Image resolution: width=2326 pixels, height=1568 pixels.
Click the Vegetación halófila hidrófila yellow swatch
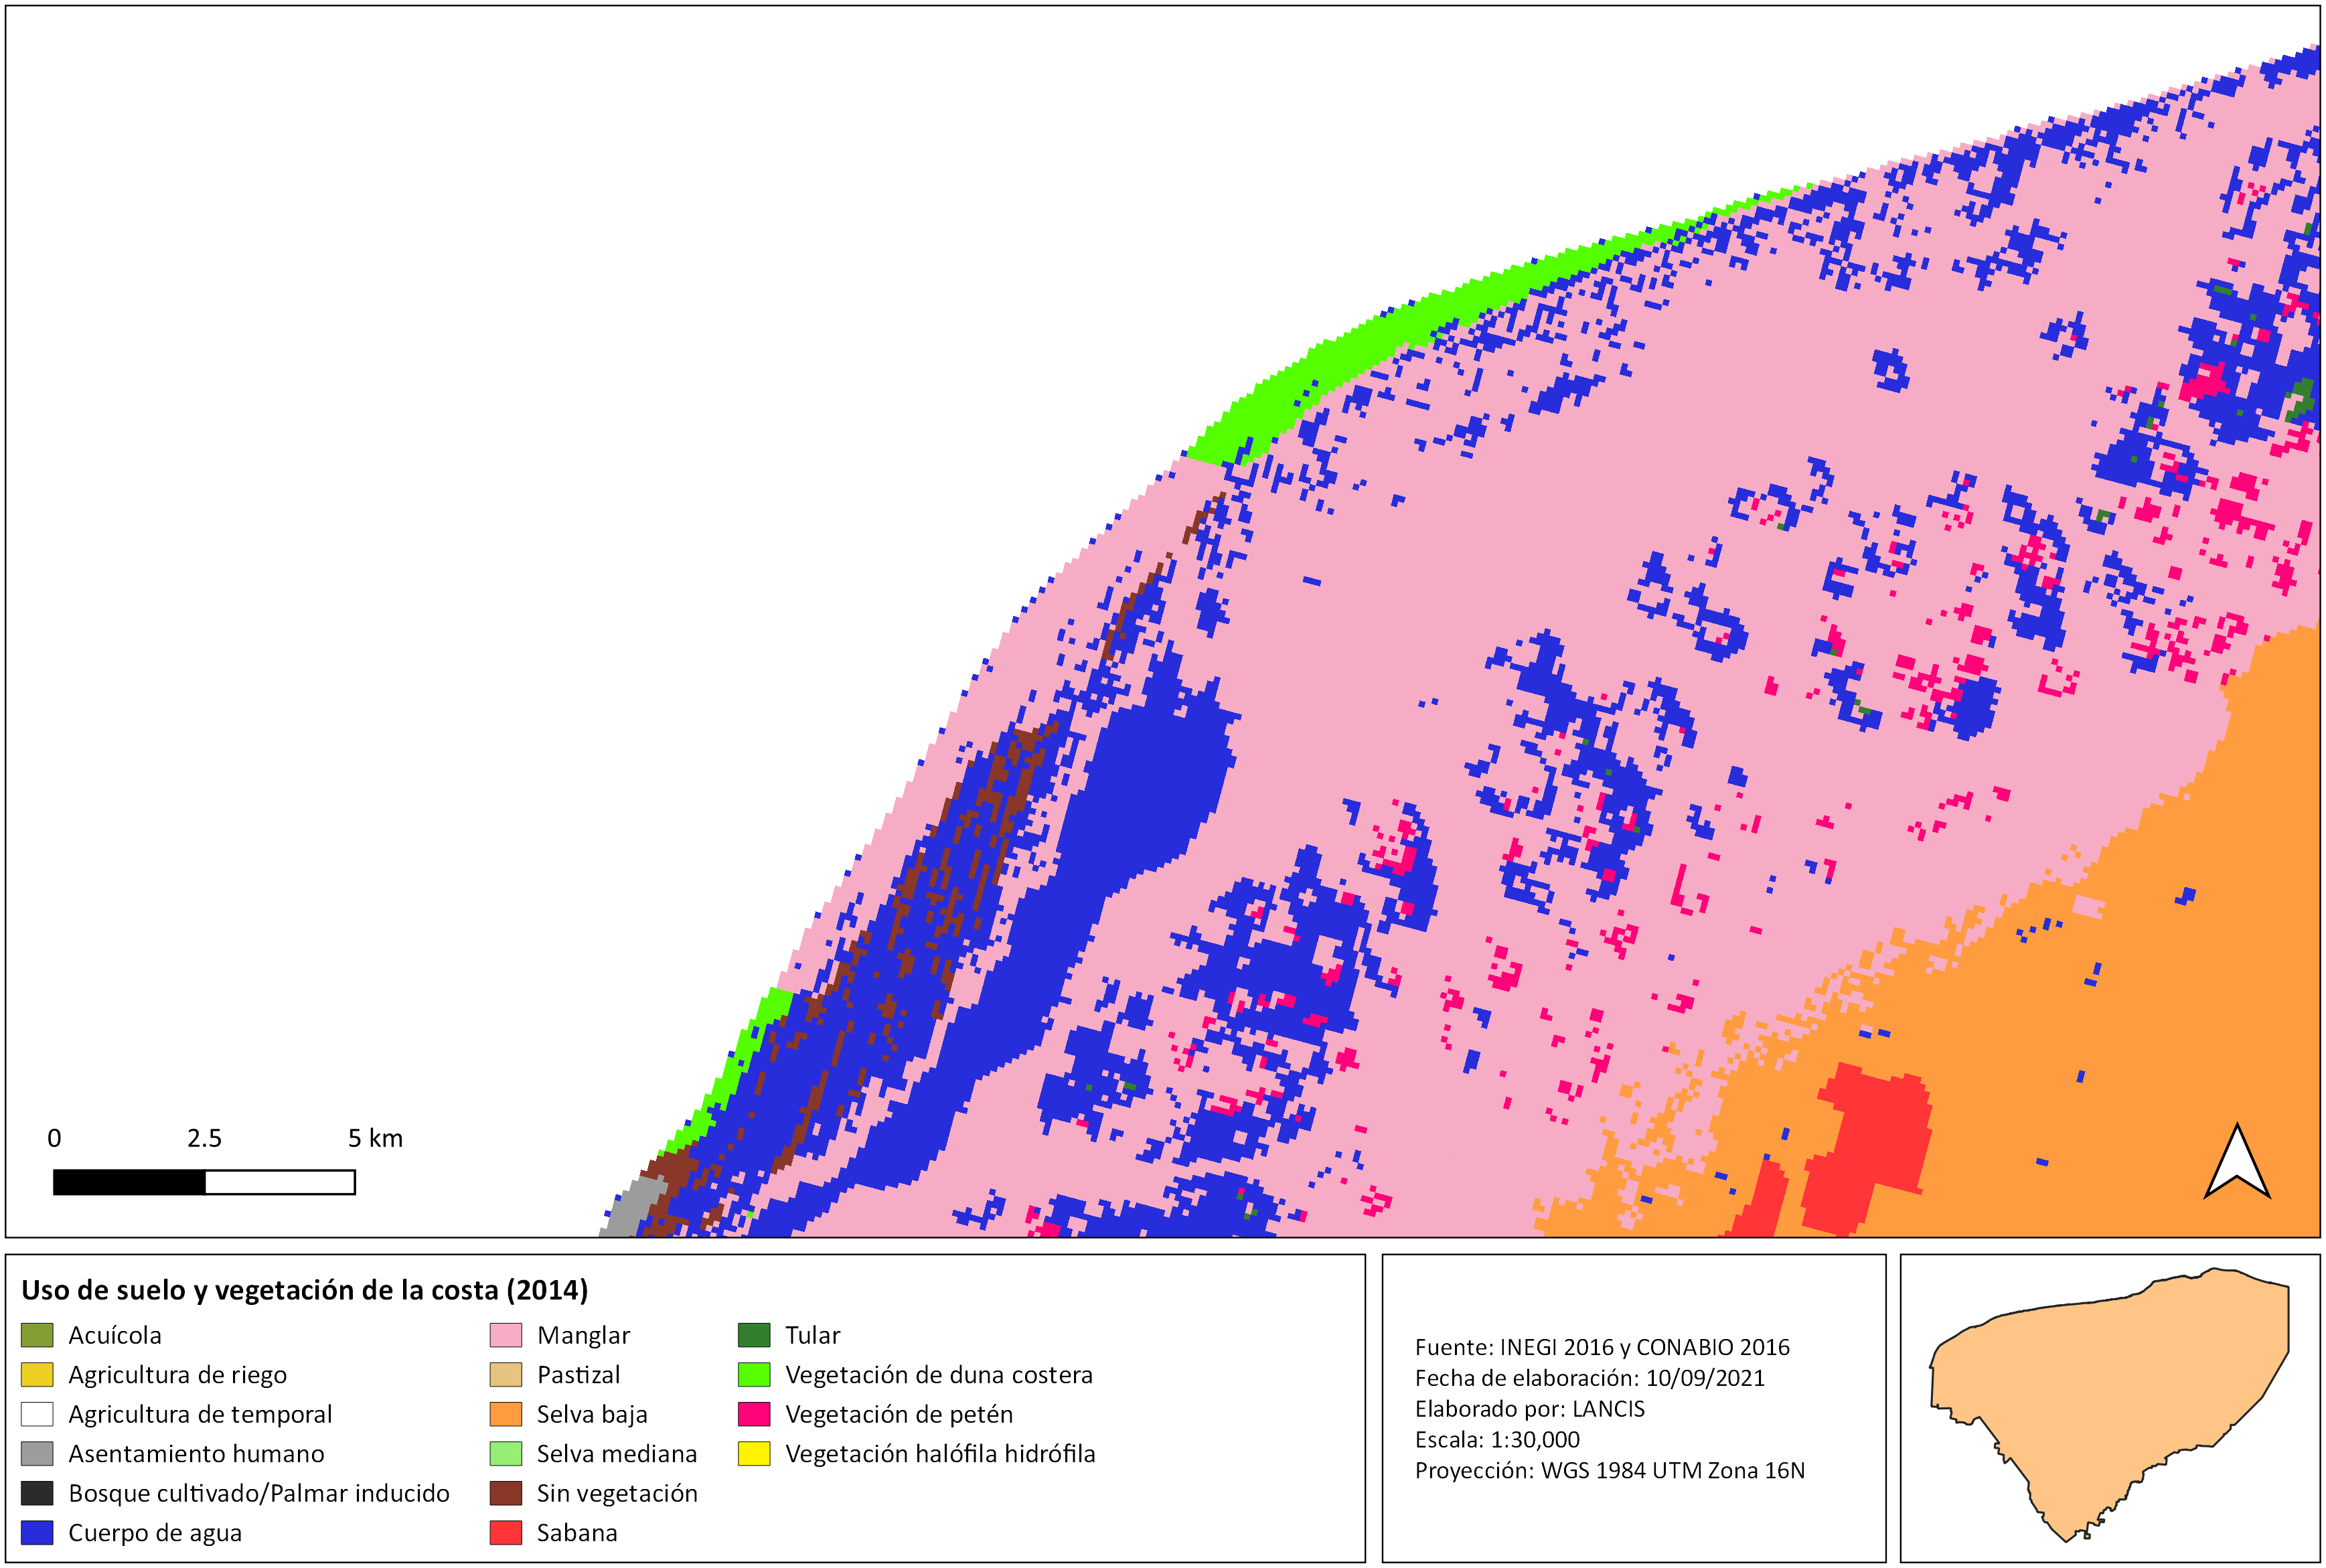(x=754, y=1454)
